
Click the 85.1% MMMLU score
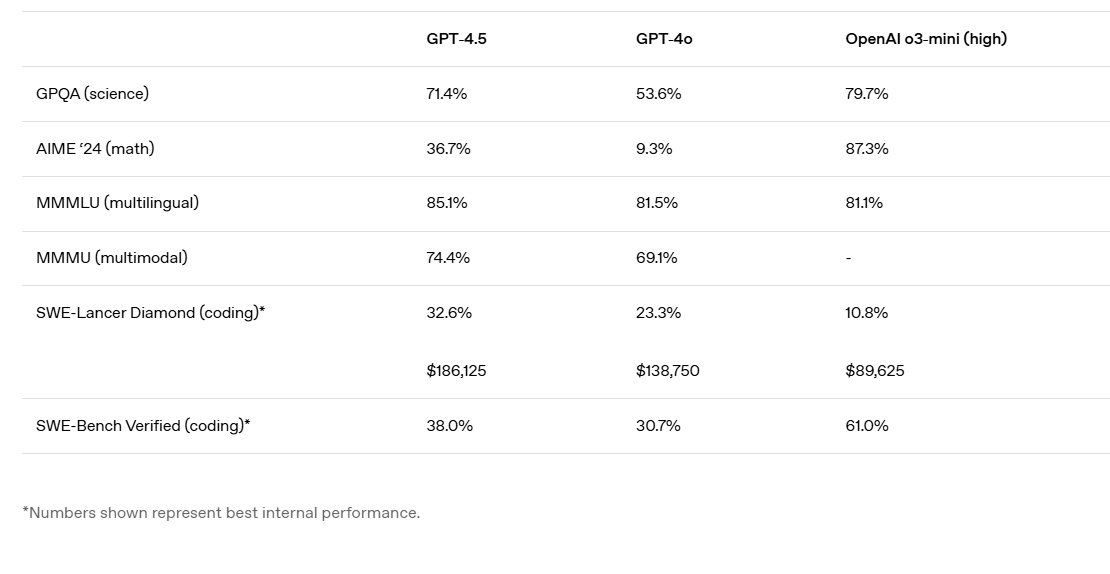pyautogui.click(x=447, y=203)
